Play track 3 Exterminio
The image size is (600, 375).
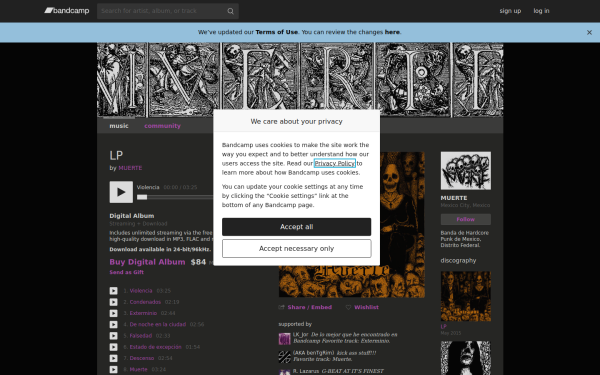(x=114, y=313)
